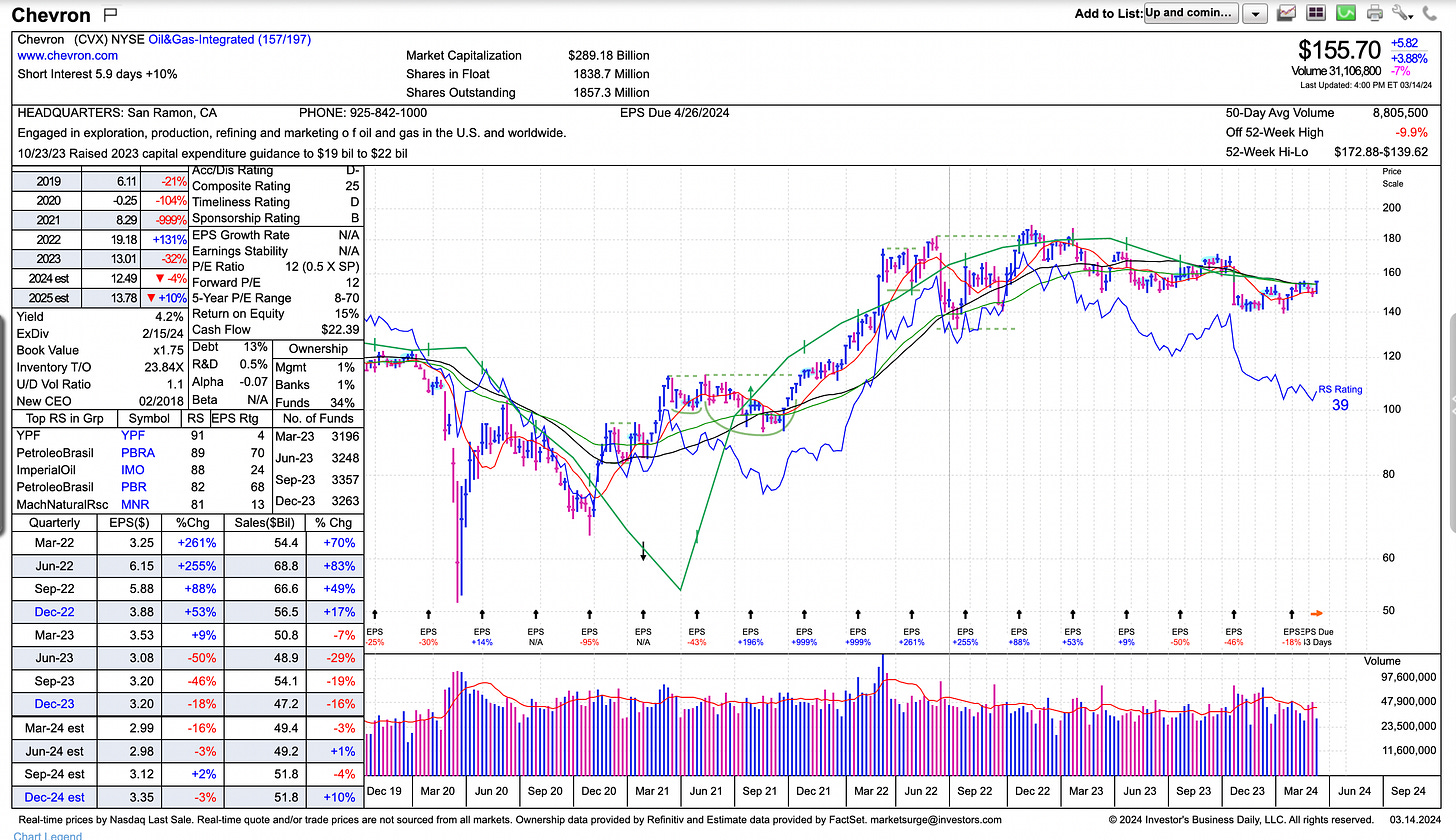Click the 97,600,000 volume scale value
This screenshot has width=1456, height=840.
tap(1408, 678)
